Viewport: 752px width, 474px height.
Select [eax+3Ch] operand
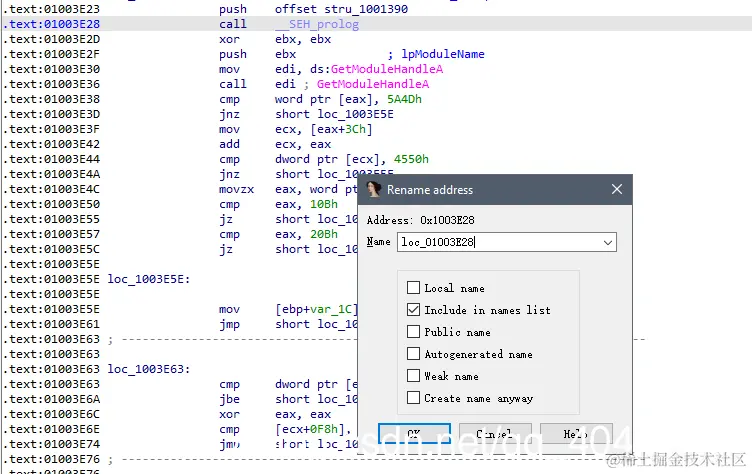tap(341, 129)
